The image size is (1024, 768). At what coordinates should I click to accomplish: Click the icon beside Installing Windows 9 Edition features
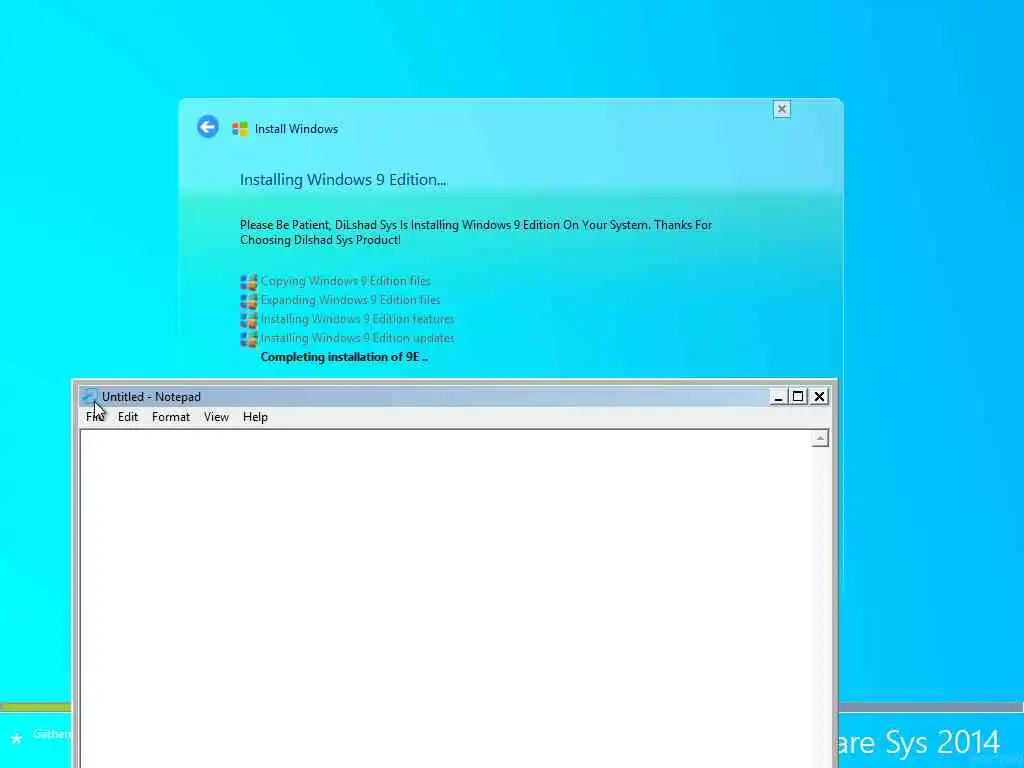249,320
